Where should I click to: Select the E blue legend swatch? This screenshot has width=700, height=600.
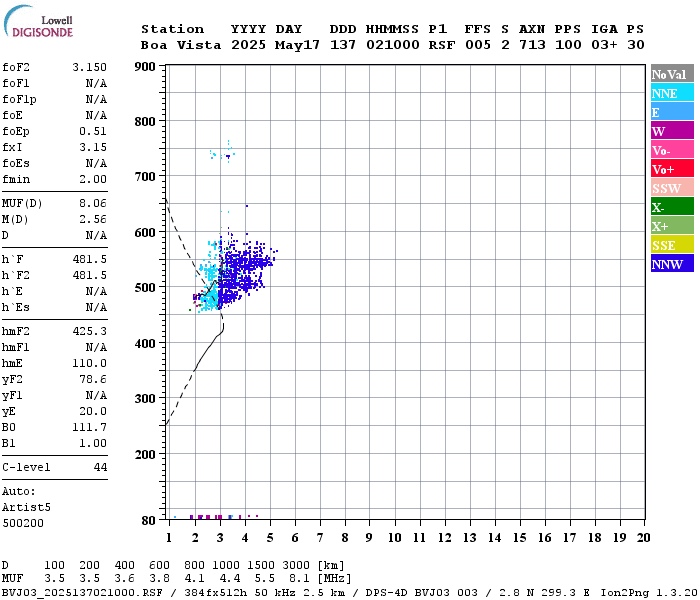pyautogui.click(x=672, y=112)
